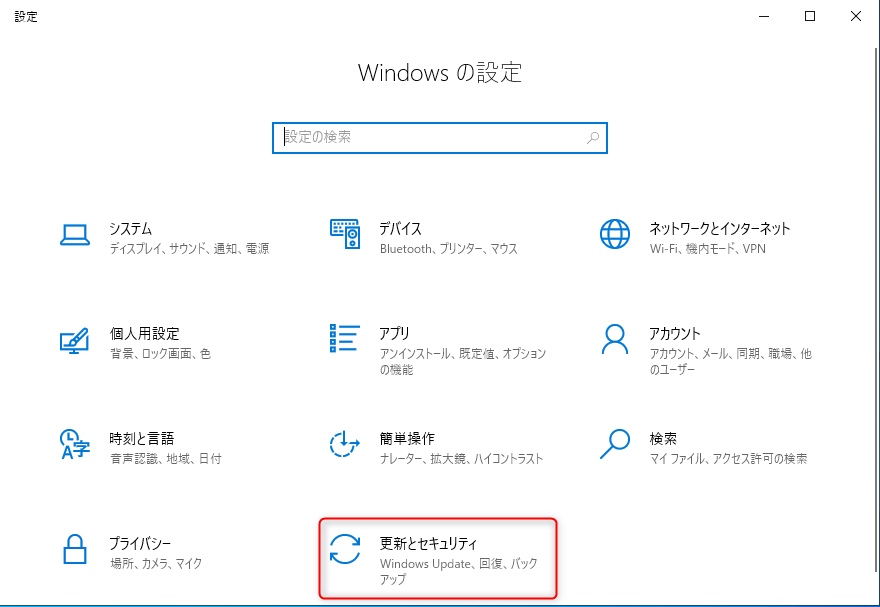This screenshot has height=607, width=880.
Task: Open the 簡単操作 title
Action: pyautogui.click(x=407, y=439)
